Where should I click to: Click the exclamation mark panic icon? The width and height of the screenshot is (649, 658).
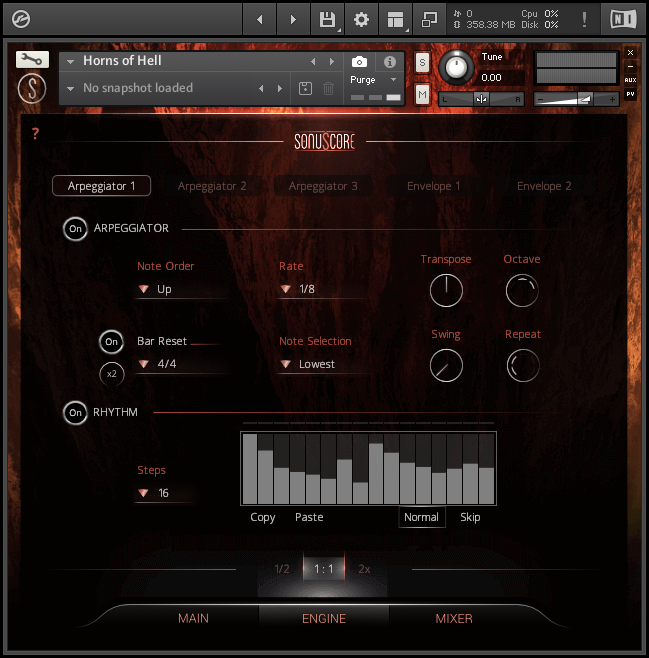coord(584,19)
